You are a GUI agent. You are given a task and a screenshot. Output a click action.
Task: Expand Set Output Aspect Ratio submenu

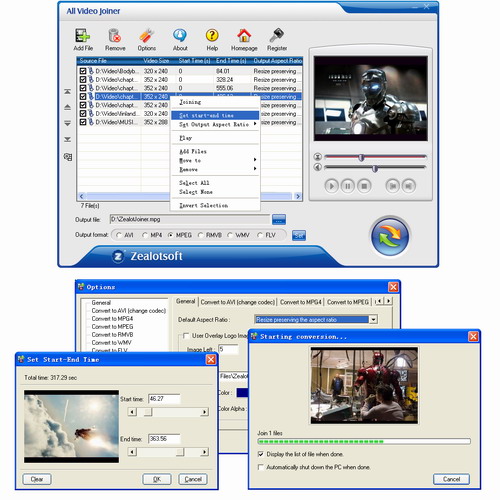coord(215,124)
